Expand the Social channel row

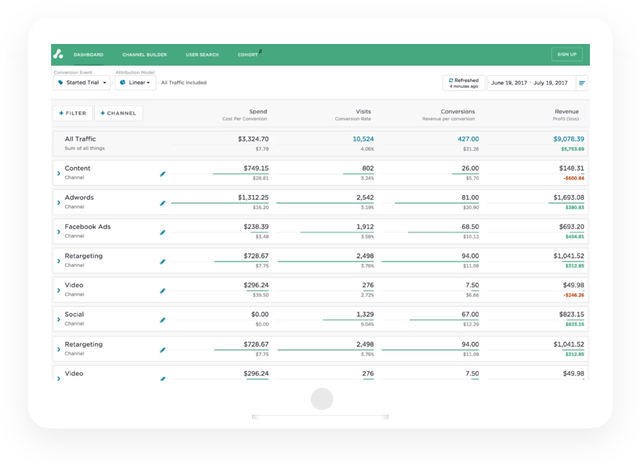(58, 320)
